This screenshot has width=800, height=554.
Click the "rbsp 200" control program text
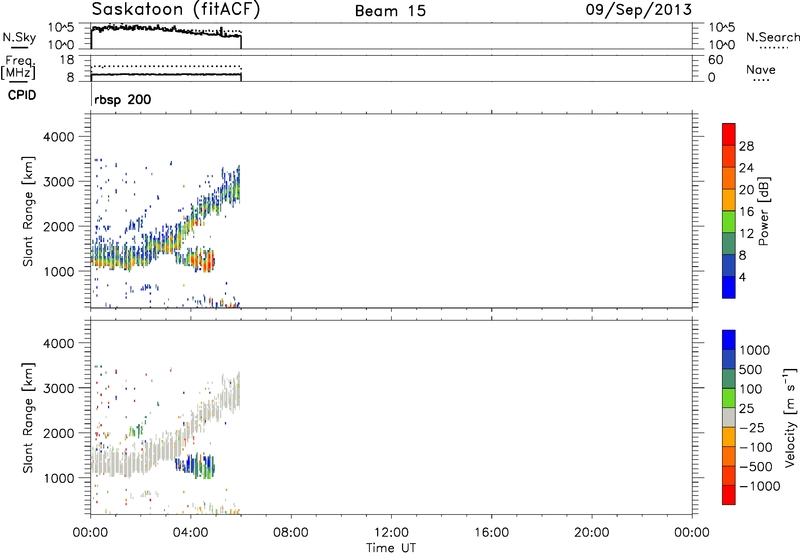[x=122, y=99]
